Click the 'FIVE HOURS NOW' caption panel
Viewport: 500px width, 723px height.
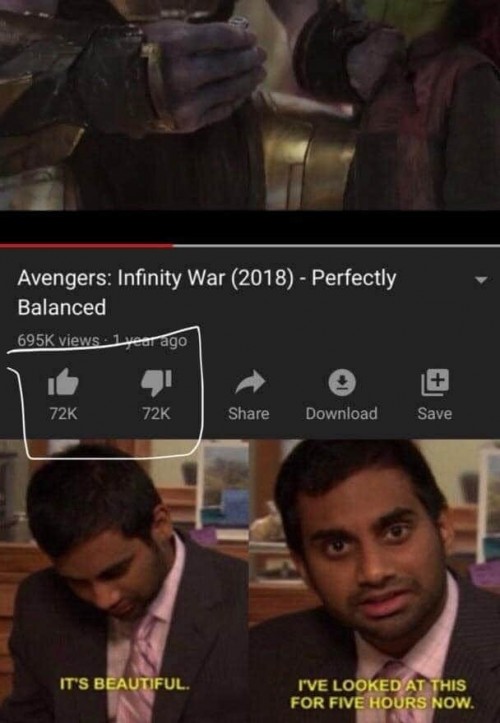click(375, 581)
